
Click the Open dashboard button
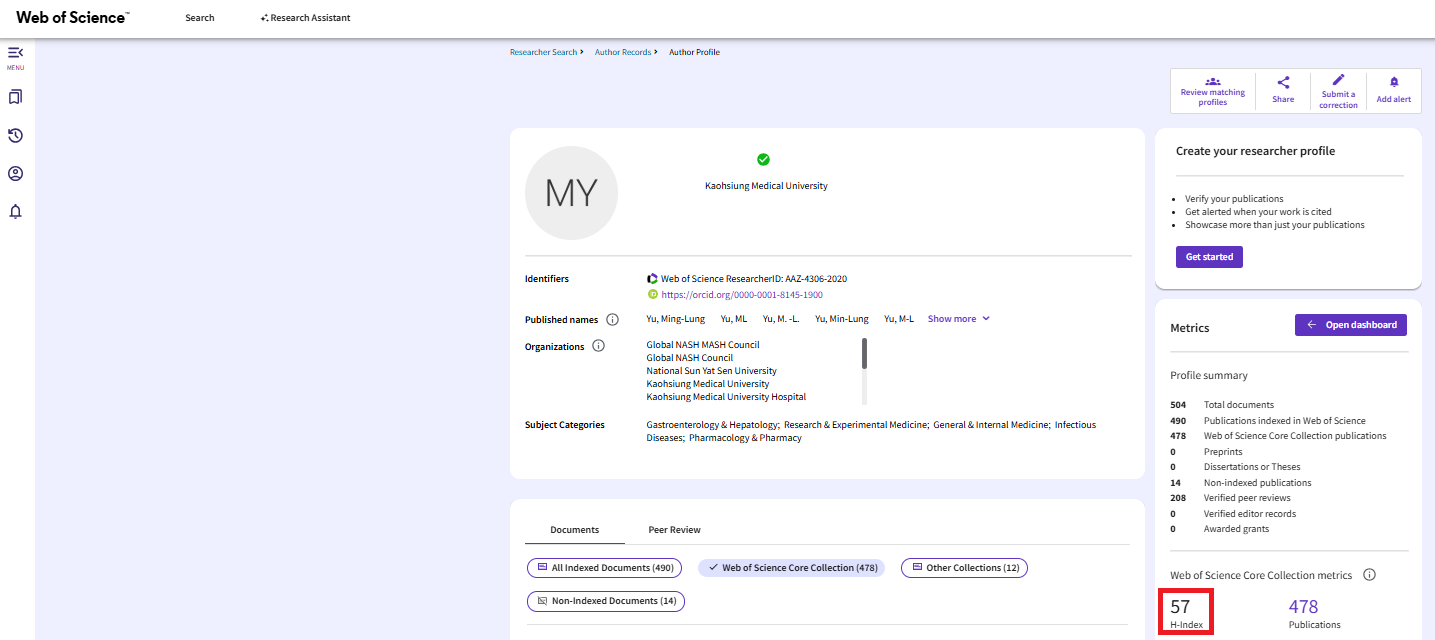[1351, 325]
